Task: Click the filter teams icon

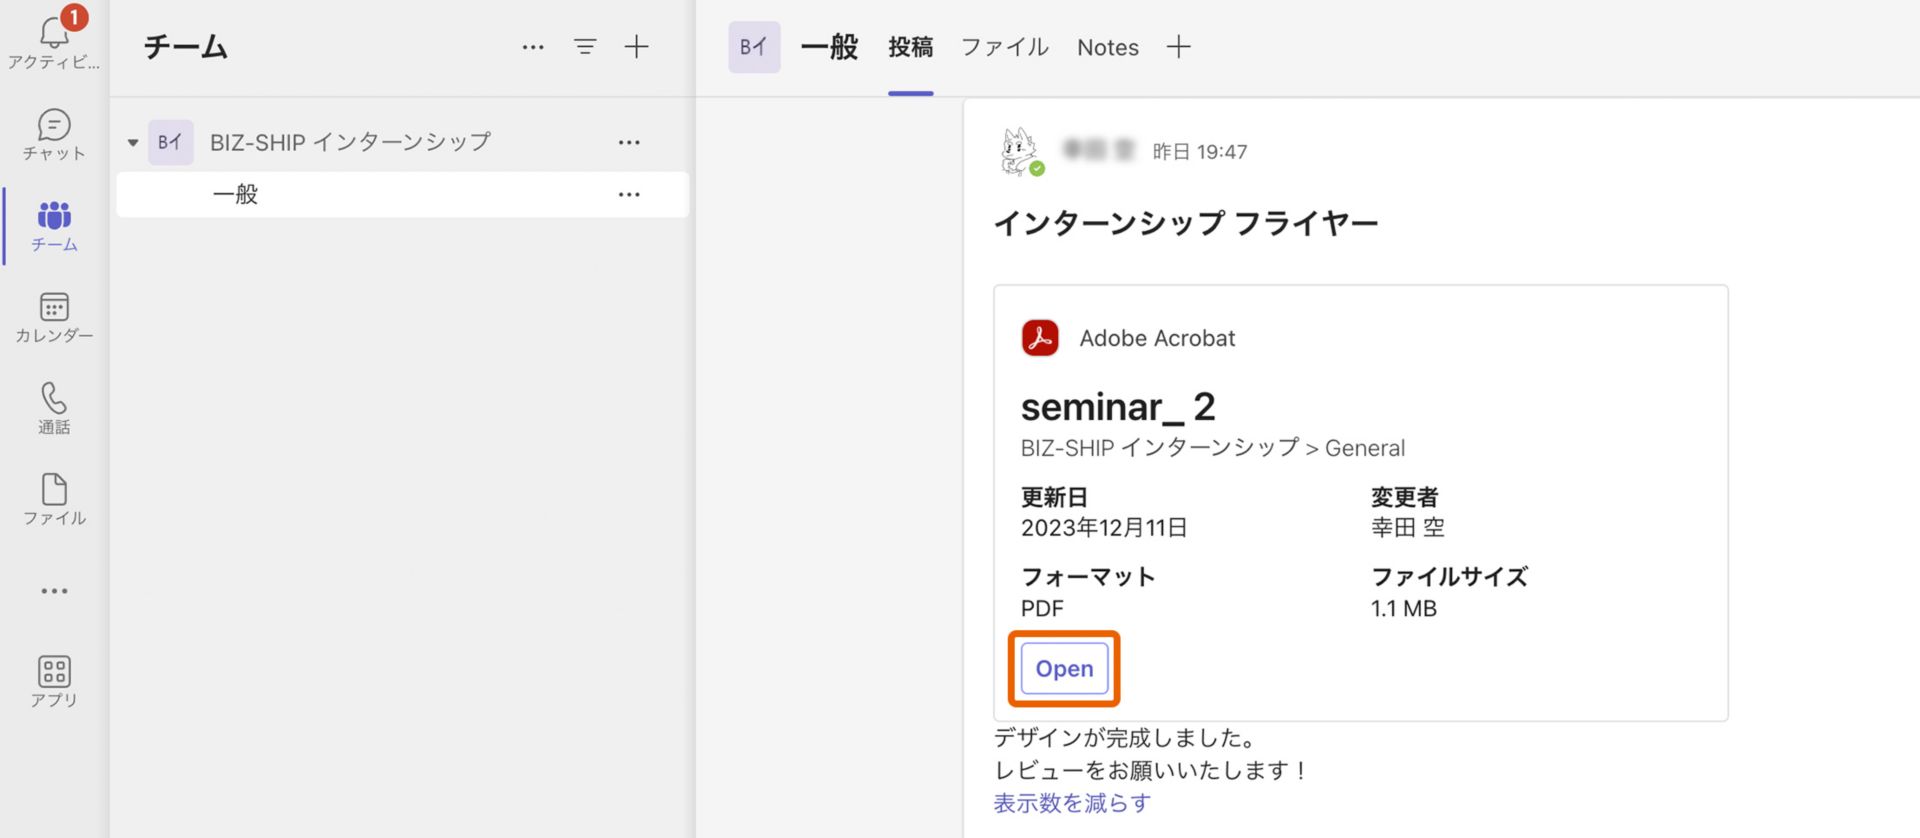Action: (x=585, y=47)
